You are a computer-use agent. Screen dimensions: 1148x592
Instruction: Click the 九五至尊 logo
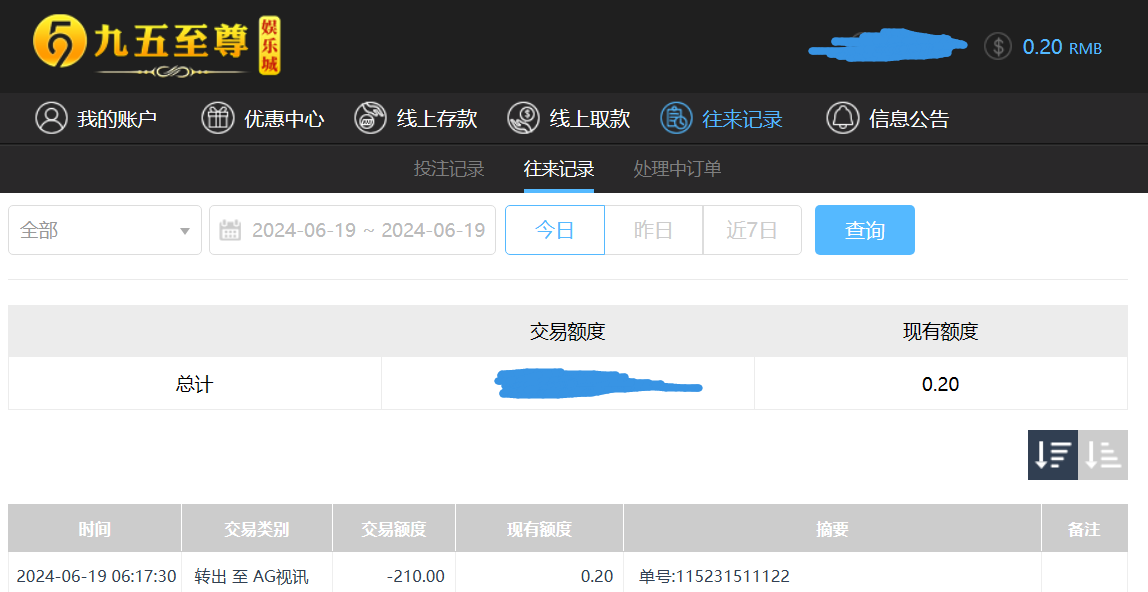click(x=157, y=46)
